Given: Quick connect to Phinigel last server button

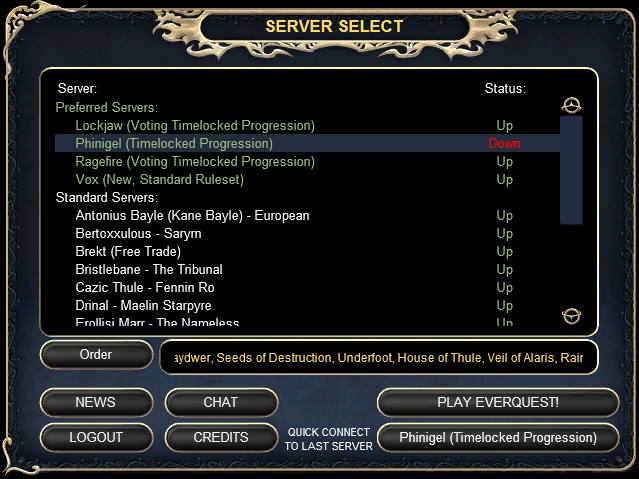Looking at the screenshot, I should pos(498,437).
